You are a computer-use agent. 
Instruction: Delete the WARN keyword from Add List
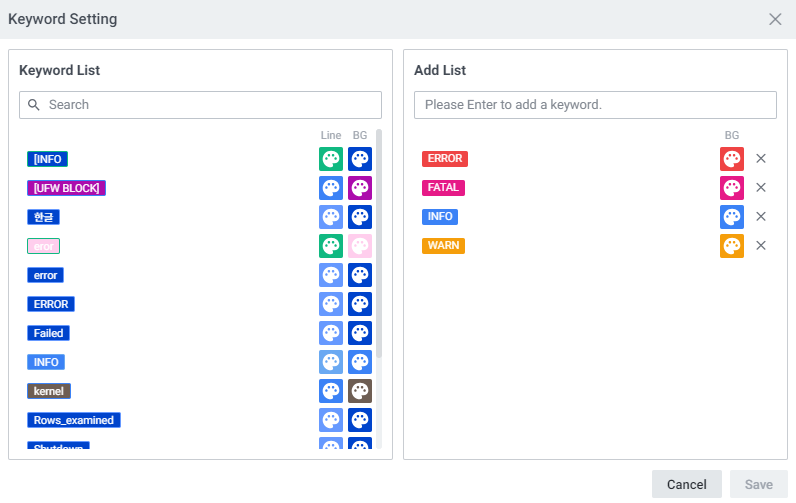(761, 246)
